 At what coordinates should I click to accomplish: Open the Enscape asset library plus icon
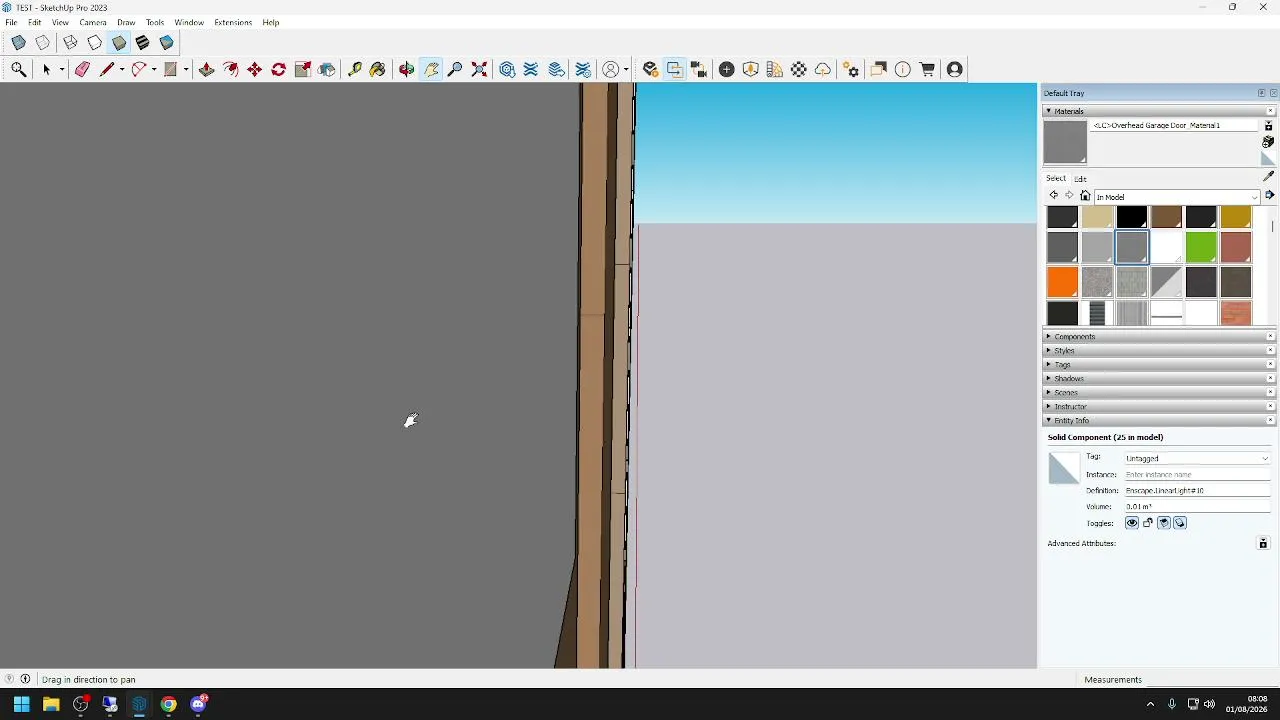(x=727, y=69)
